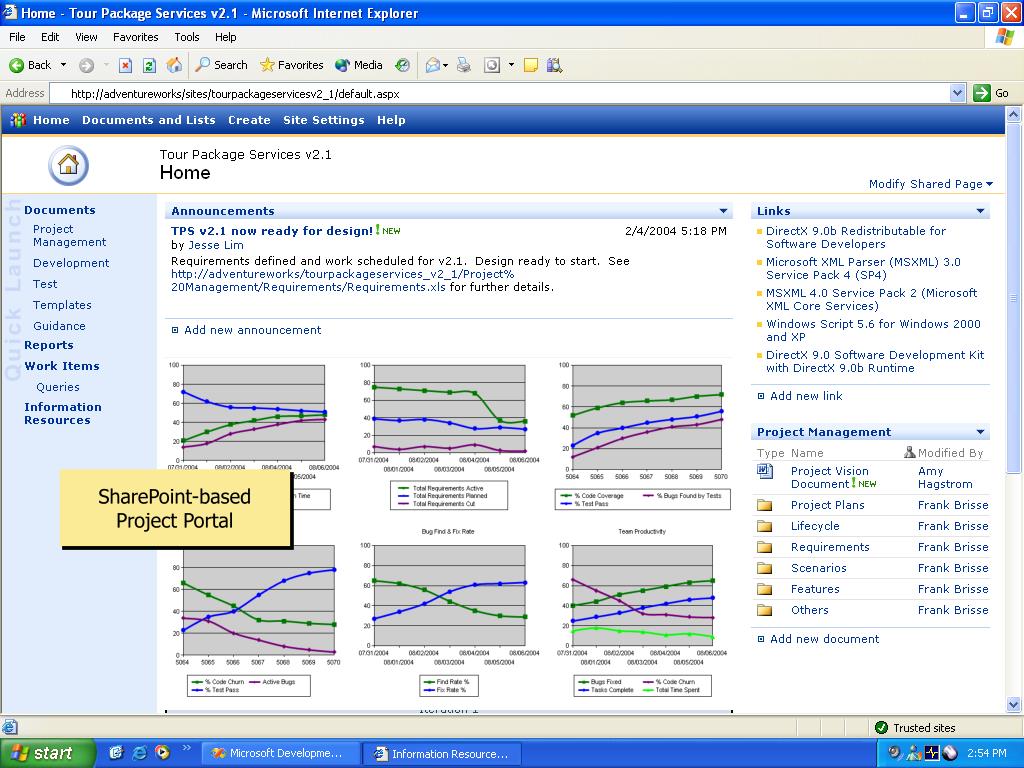Go to browser Home page icon
This screenshot has height=768, width=1024.
[x=174, y=65]
